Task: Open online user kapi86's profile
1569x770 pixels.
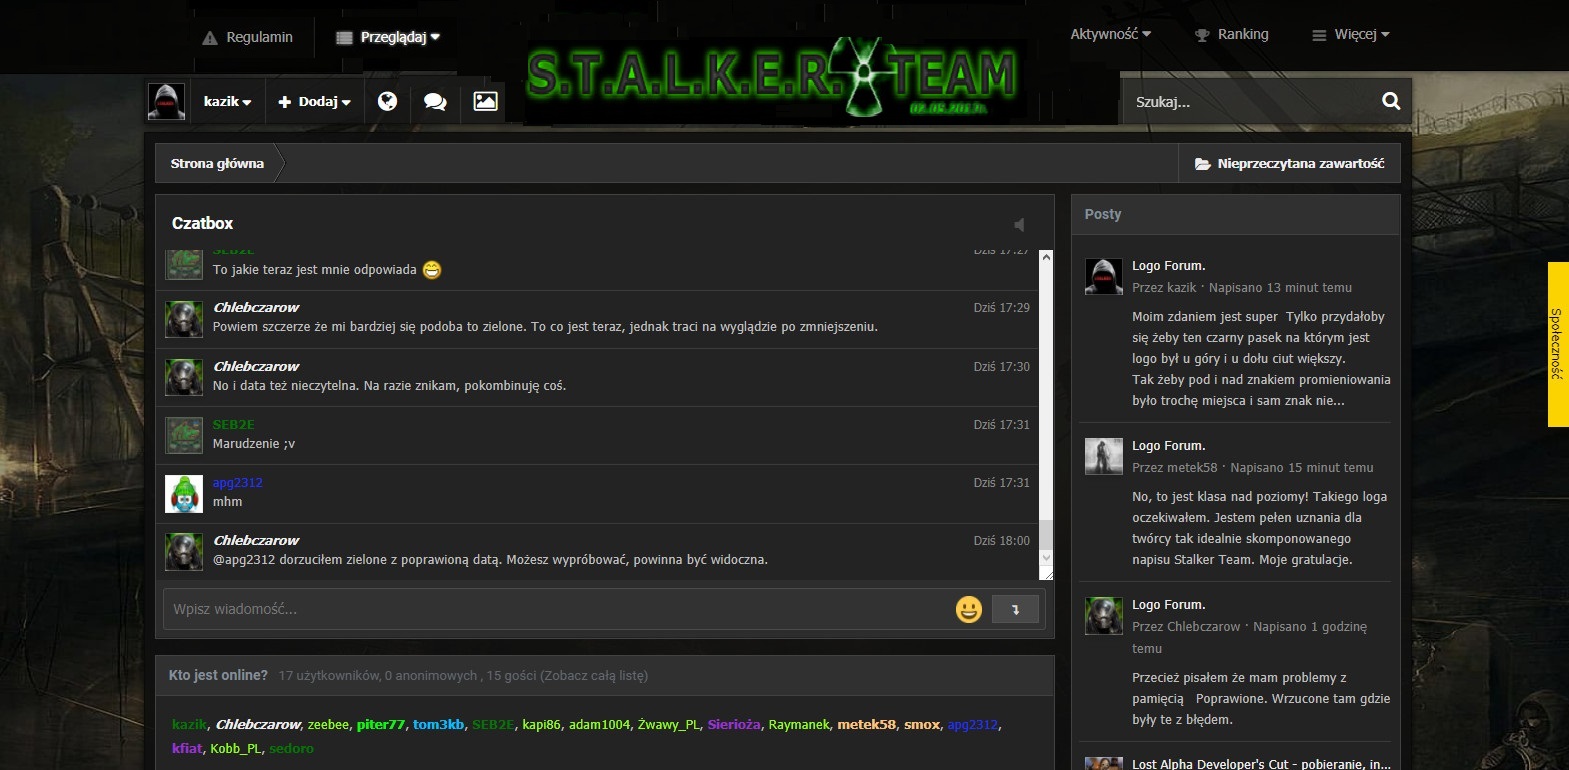Action: (x=541, y=724)
